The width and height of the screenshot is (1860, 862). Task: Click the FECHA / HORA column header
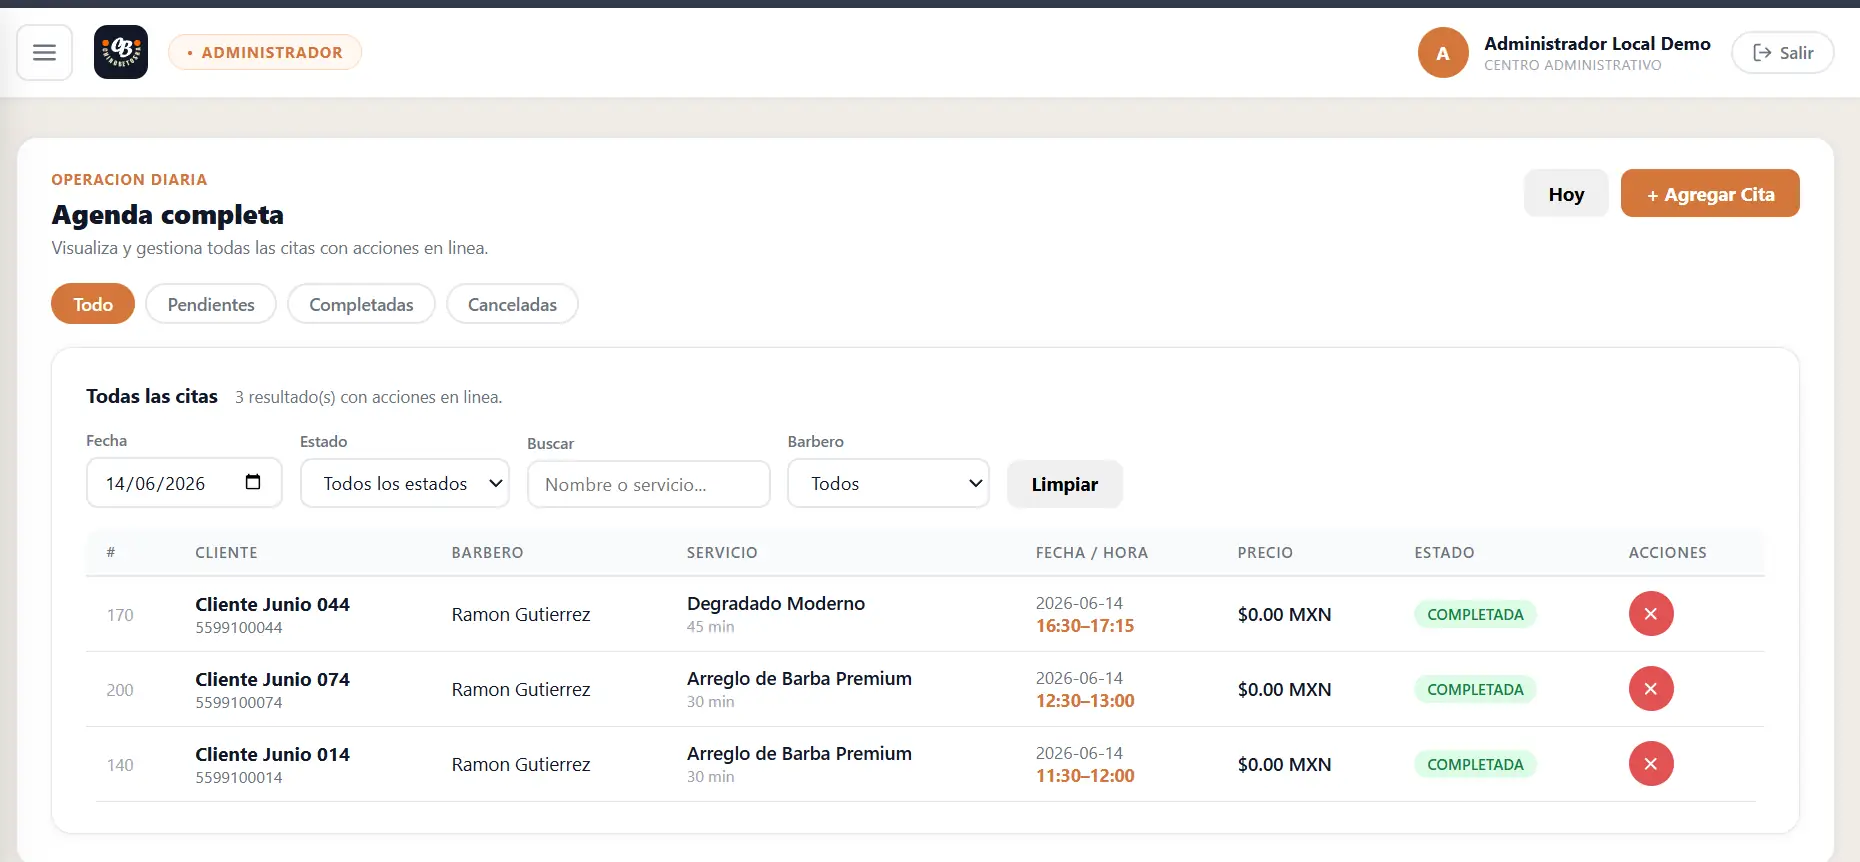pyautogui.click(x=1091, y=552)
